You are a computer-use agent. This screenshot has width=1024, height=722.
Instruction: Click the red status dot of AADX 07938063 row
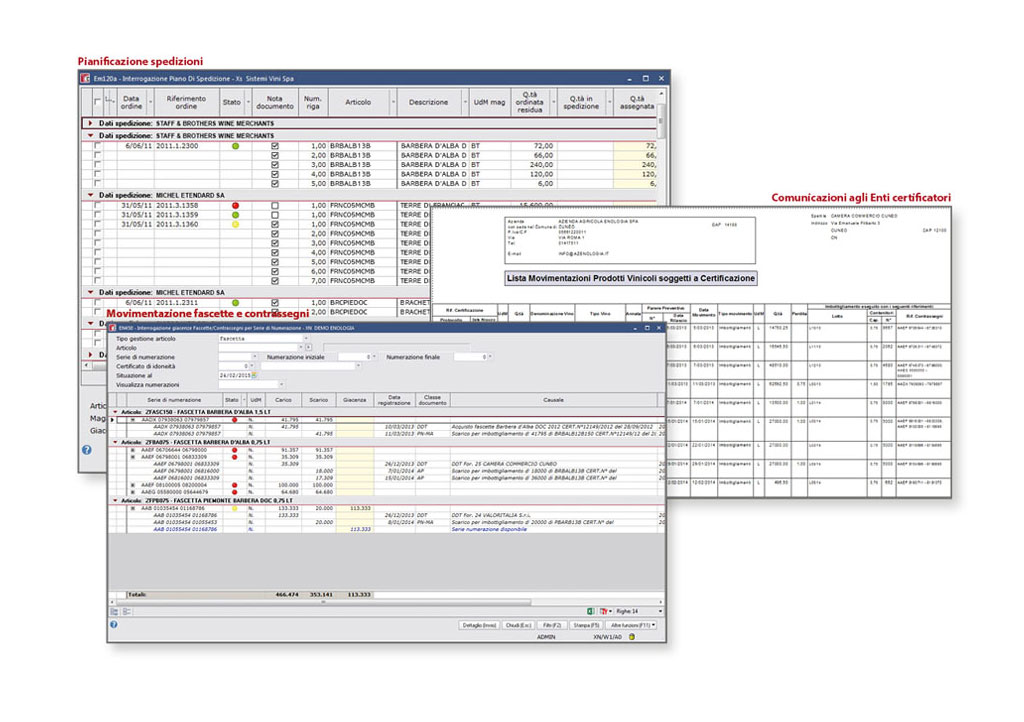234,420
